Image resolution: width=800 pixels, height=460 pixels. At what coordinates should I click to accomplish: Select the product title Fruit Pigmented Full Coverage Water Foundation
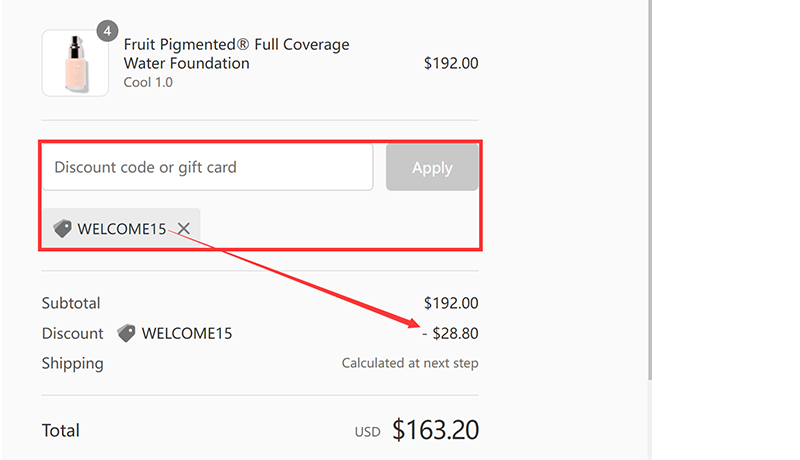[x=236, y=54]
